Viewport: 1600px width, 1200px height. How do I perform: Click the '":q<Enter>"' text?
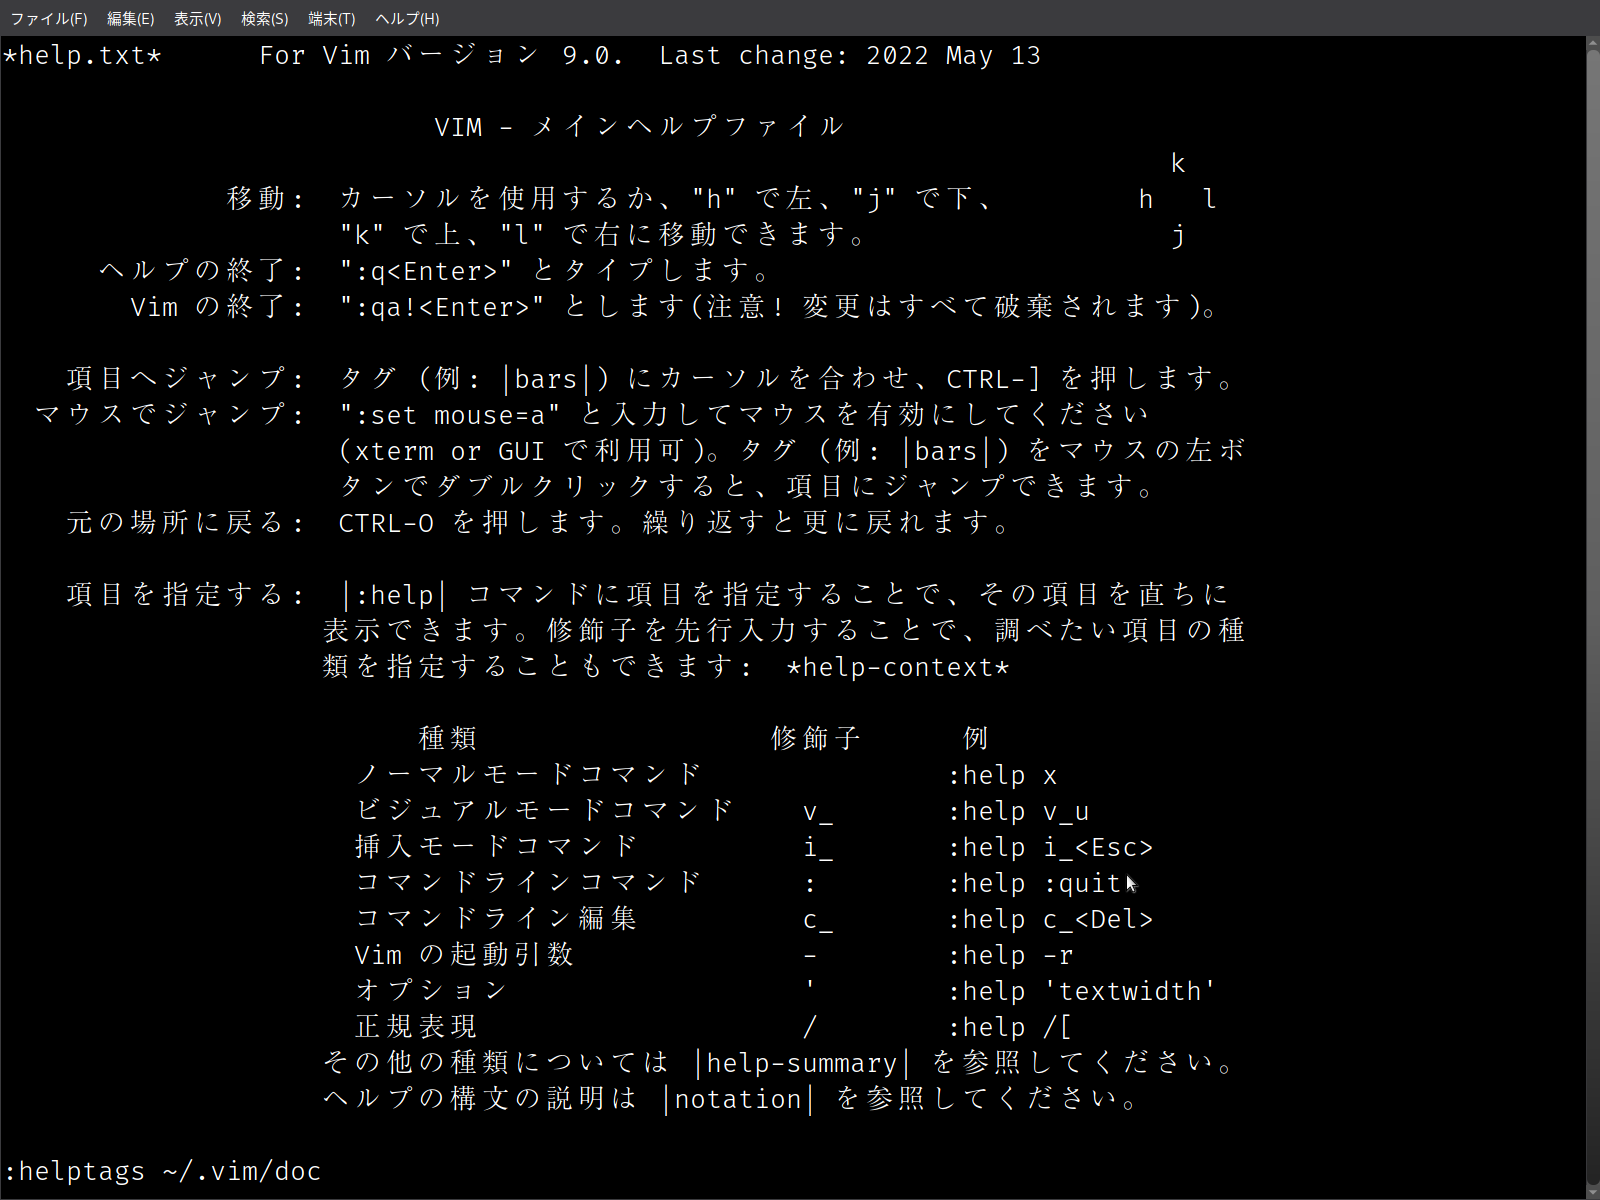click(426, 271)
